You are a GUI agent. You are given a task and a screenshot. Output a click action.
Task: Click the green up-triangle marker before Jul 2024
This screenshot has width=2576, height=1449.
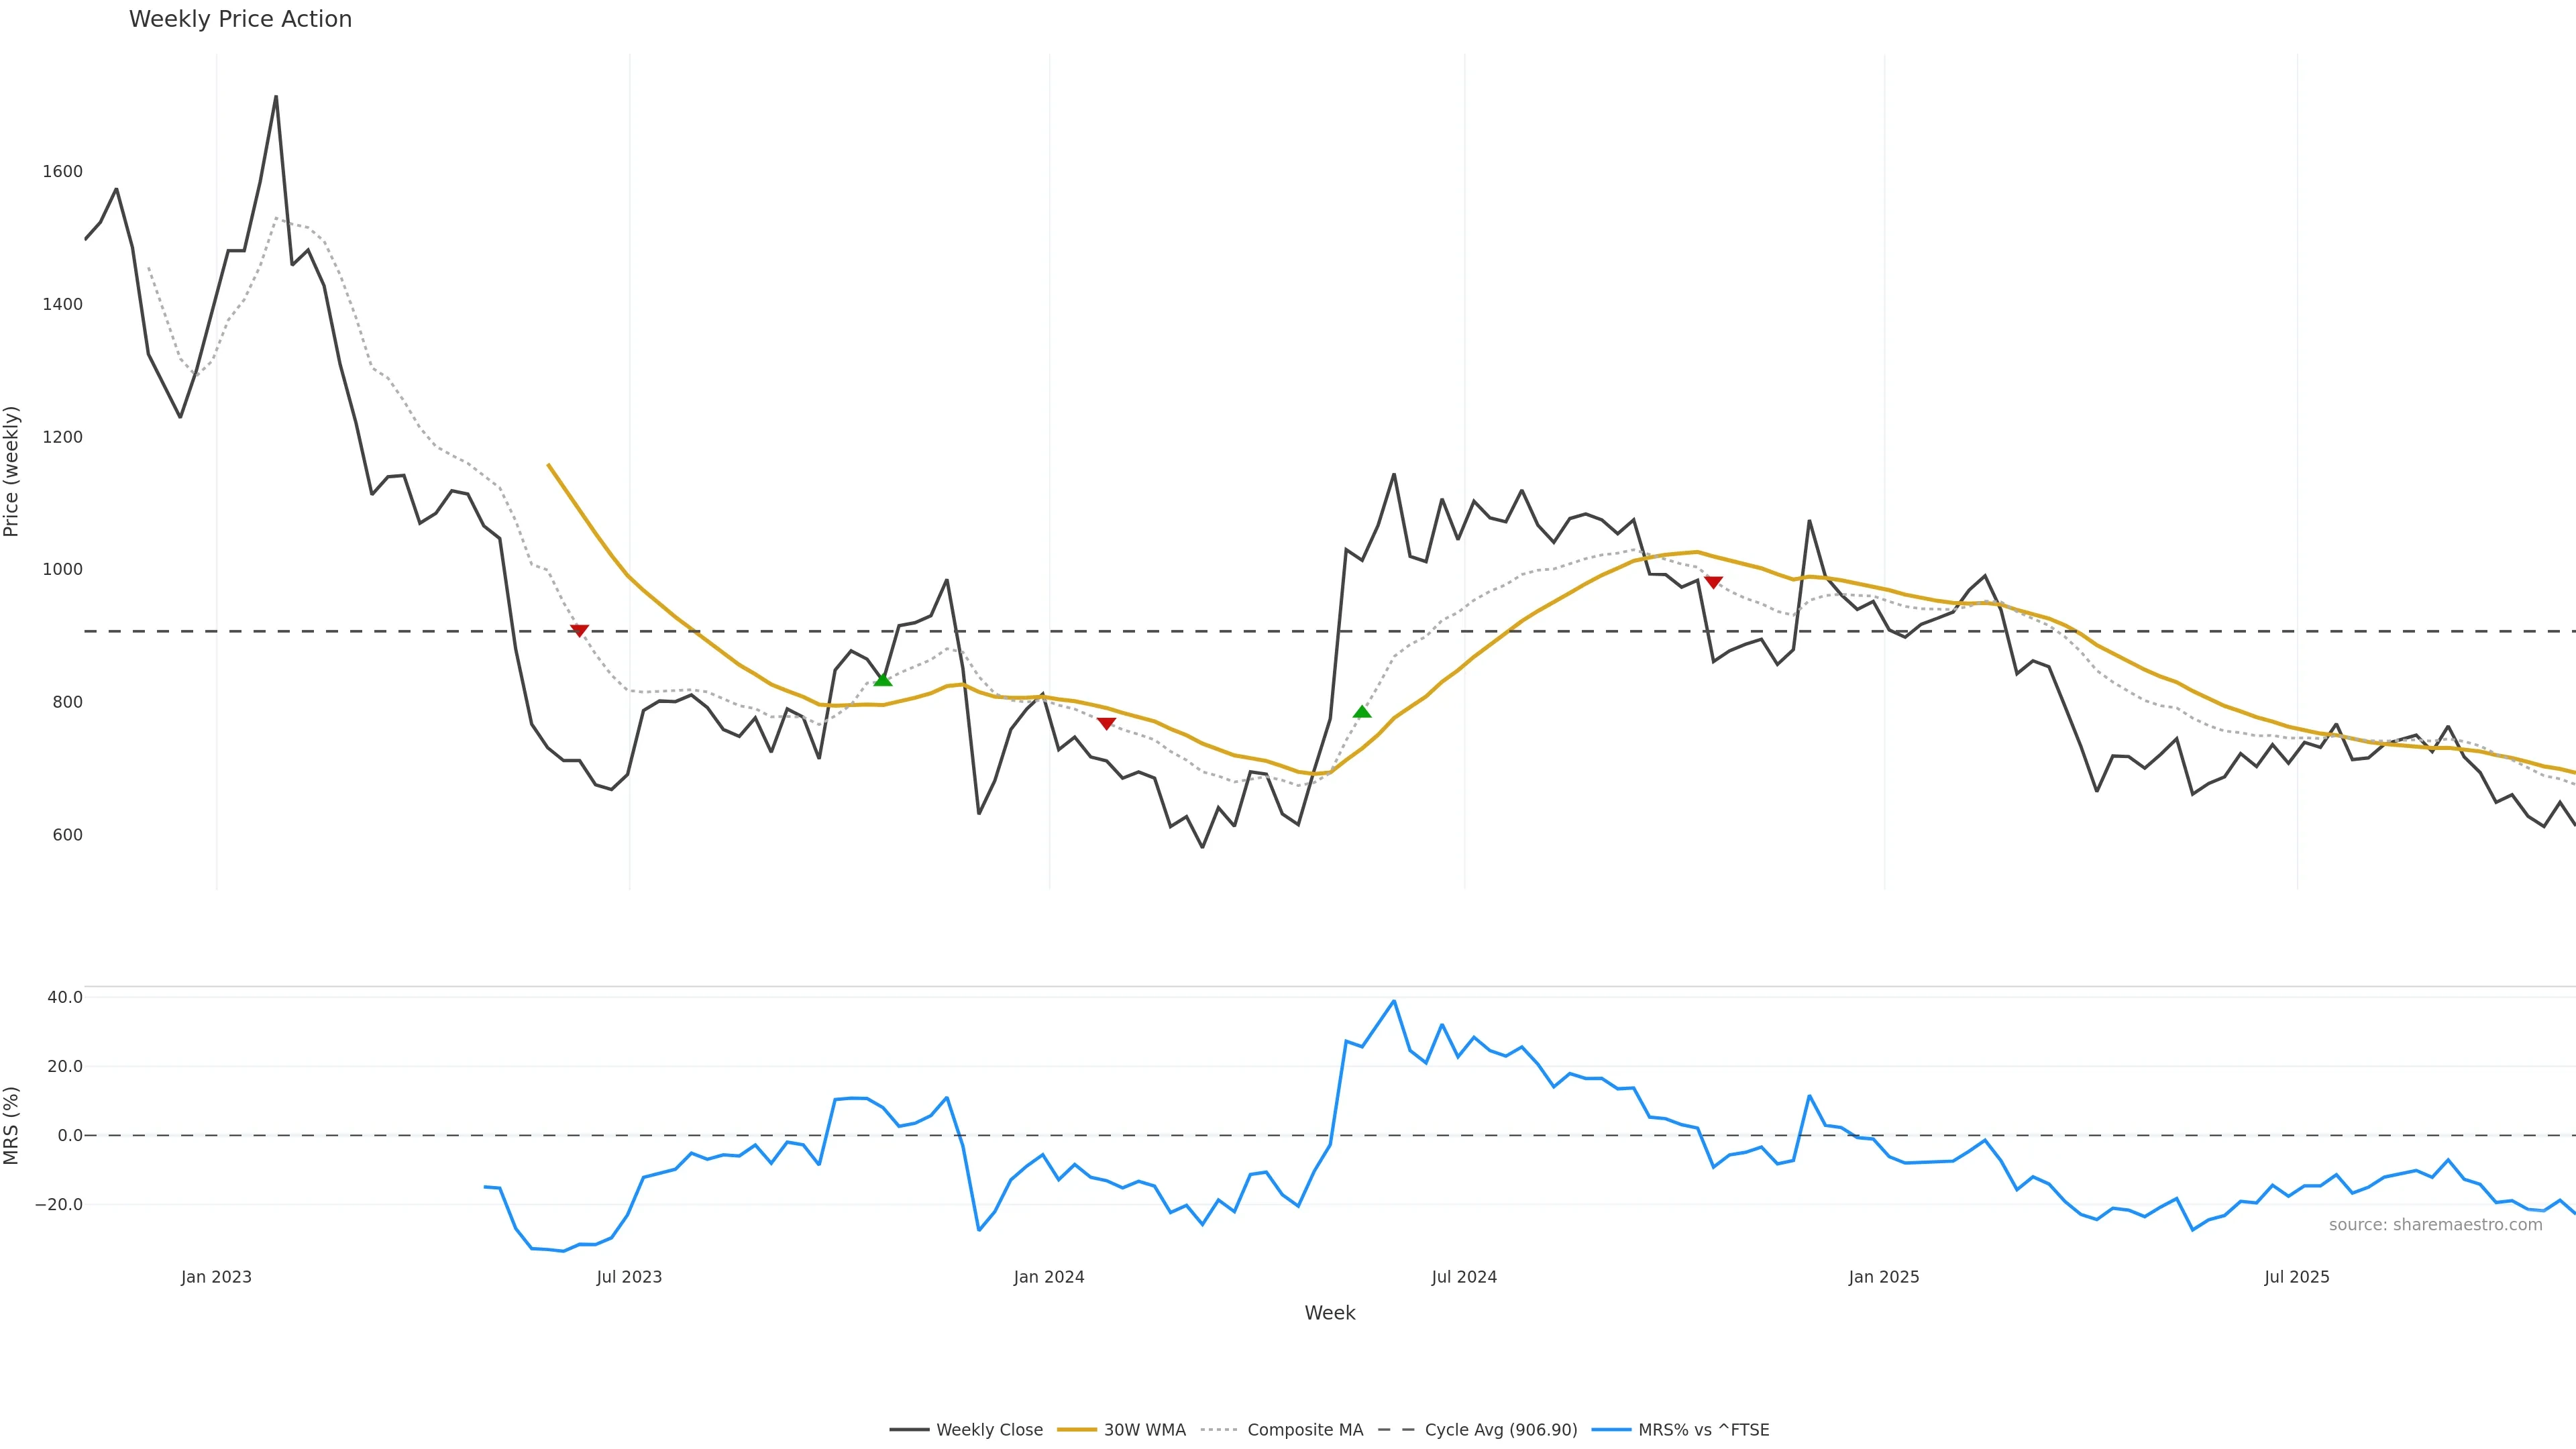1362,711
